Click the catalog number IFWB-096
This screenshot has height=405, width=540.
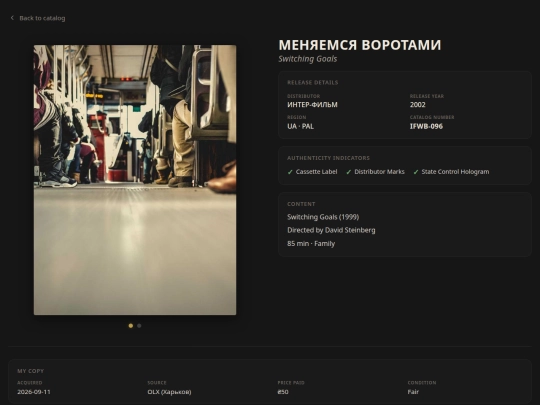click(426, 126)
